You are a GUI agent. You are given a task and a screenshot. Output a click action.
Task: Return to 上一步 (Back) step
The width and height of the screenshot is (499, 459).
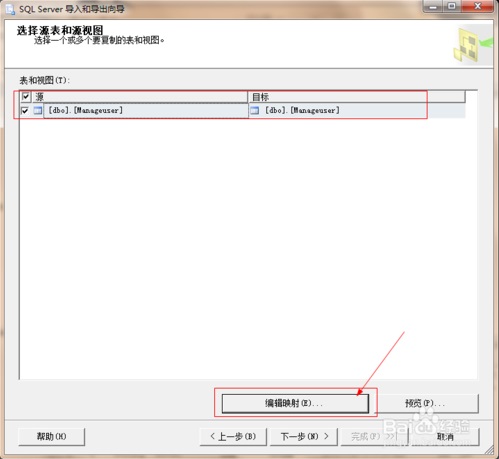pos(233,436)
